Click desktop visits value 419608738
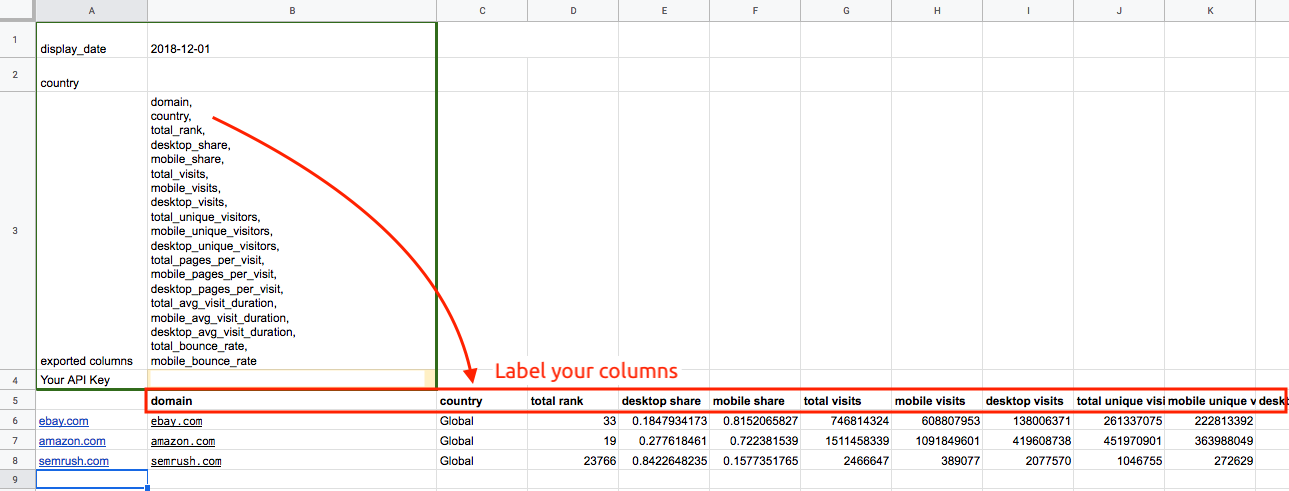This screenshot has height=491, width=1289. (x=1028, y=441)
